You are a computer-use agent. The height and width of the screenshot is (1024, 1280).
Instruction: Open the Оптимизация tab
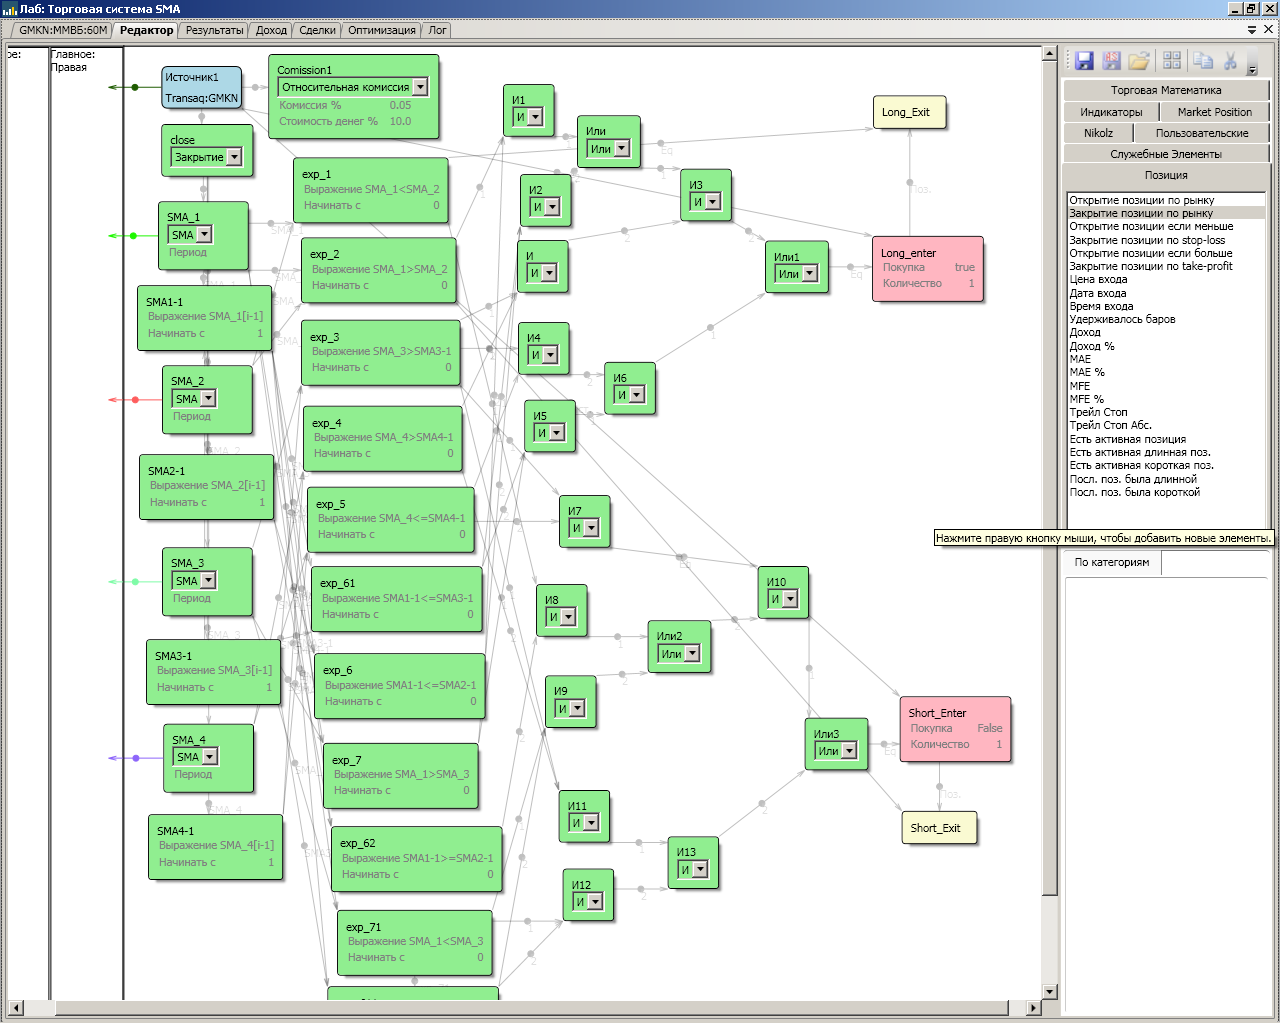tap(381, 30)
